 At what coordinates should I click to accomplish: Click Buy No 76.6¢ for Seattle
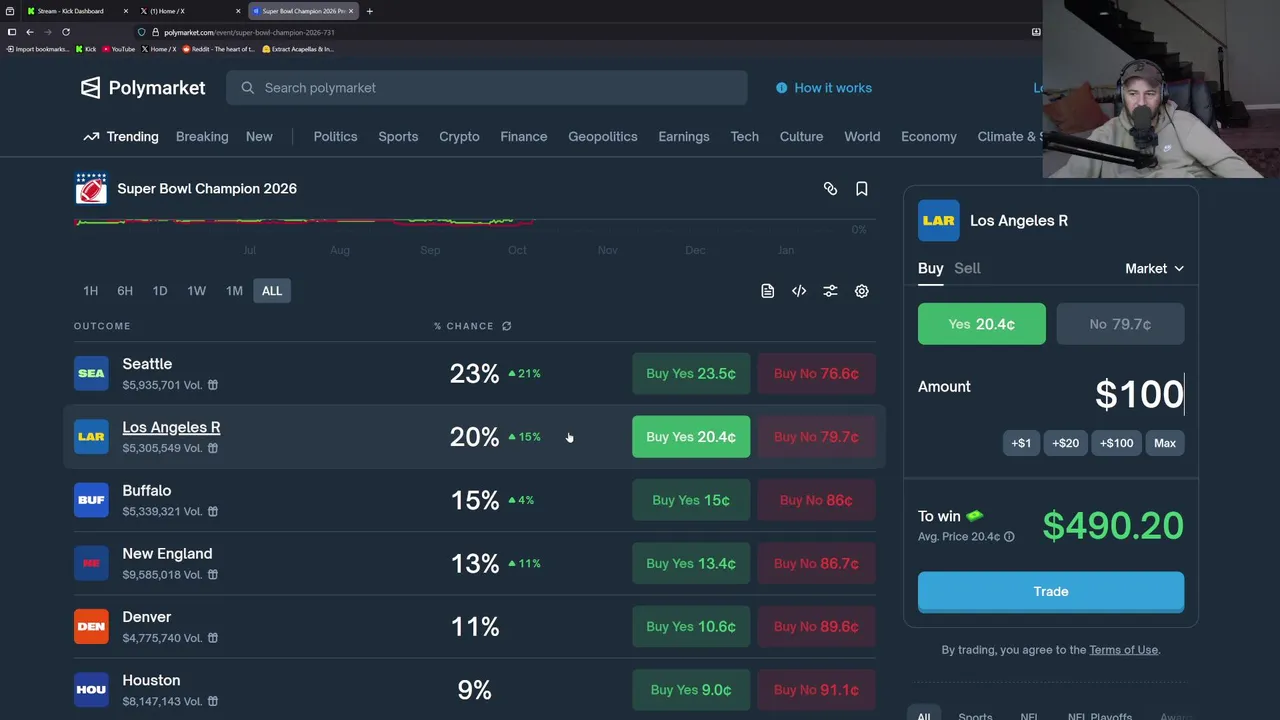click(x=816, y=374)
